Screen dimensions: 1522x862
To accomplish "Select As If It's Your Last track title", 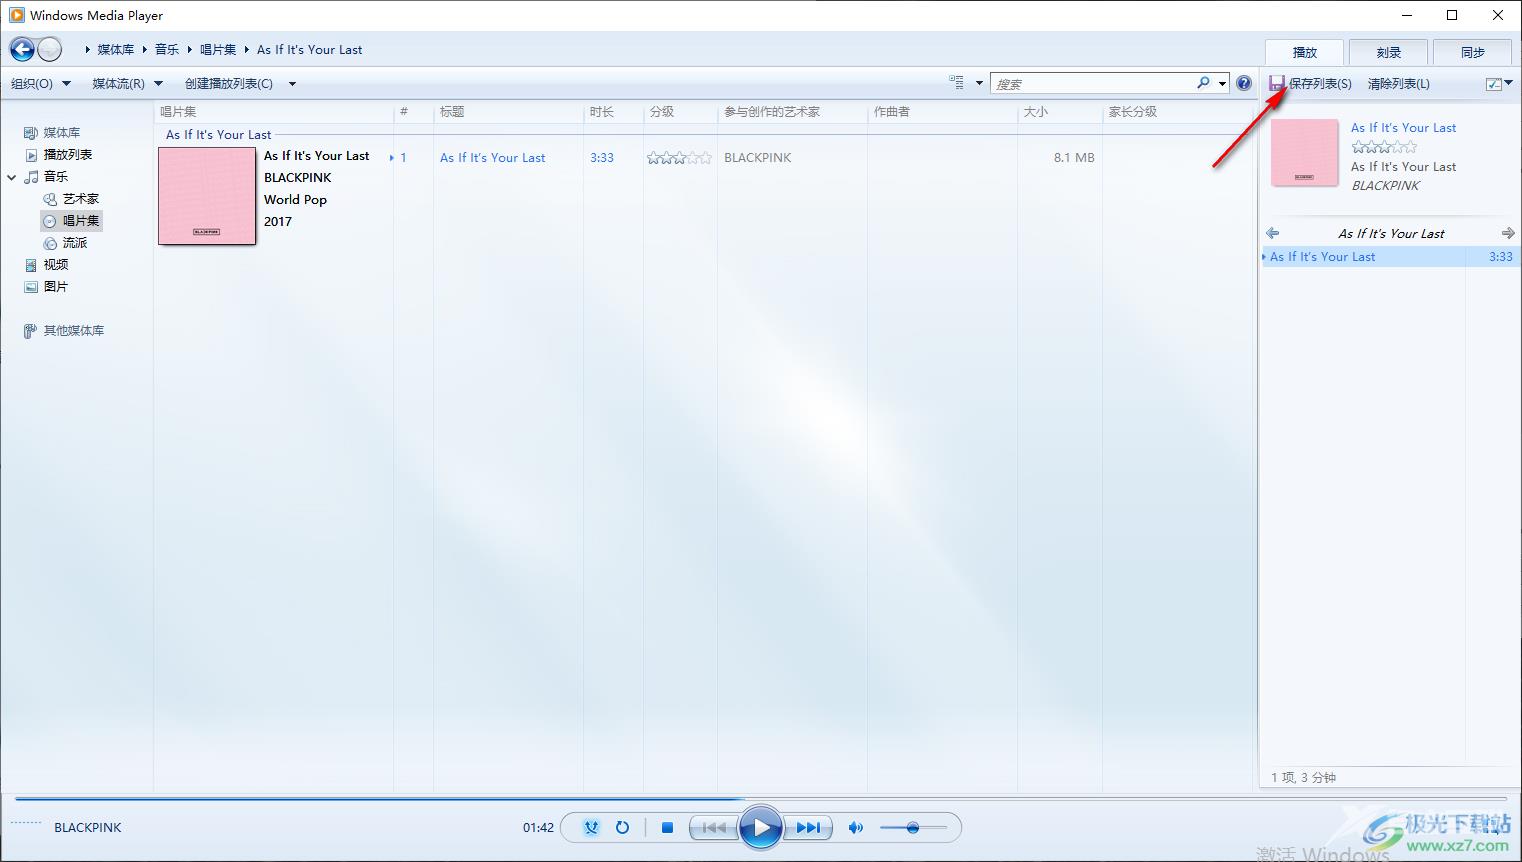I will [493, 157].
